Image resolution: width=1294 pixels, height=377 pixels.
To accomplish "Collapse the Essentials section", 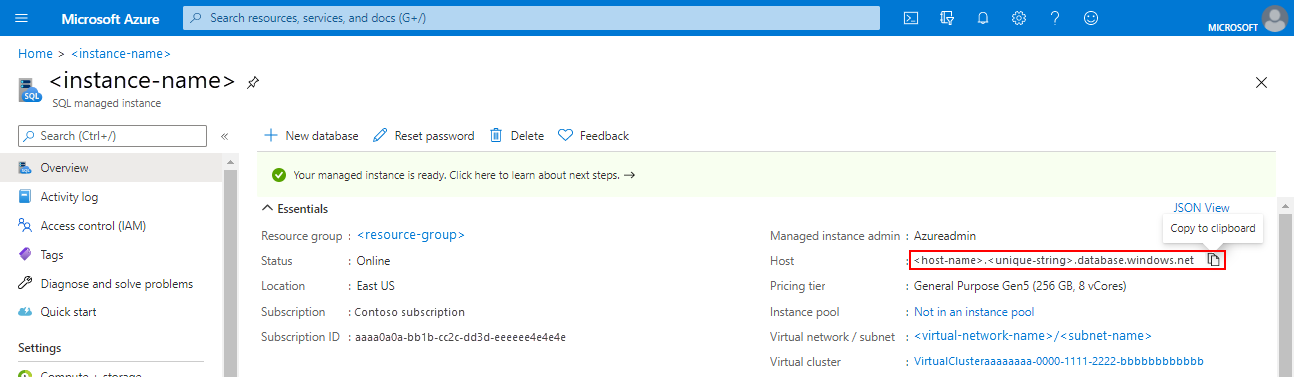I will (x=294, y=209).
